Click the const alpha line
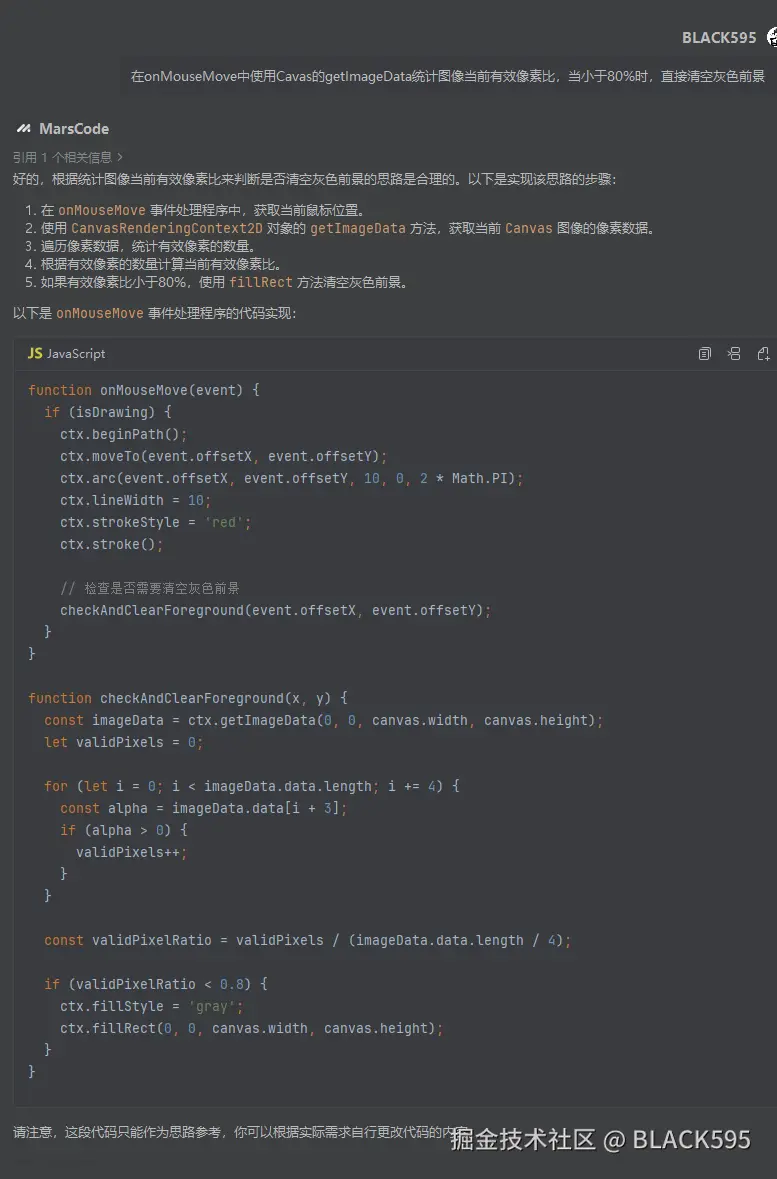 tap(204, 808)
